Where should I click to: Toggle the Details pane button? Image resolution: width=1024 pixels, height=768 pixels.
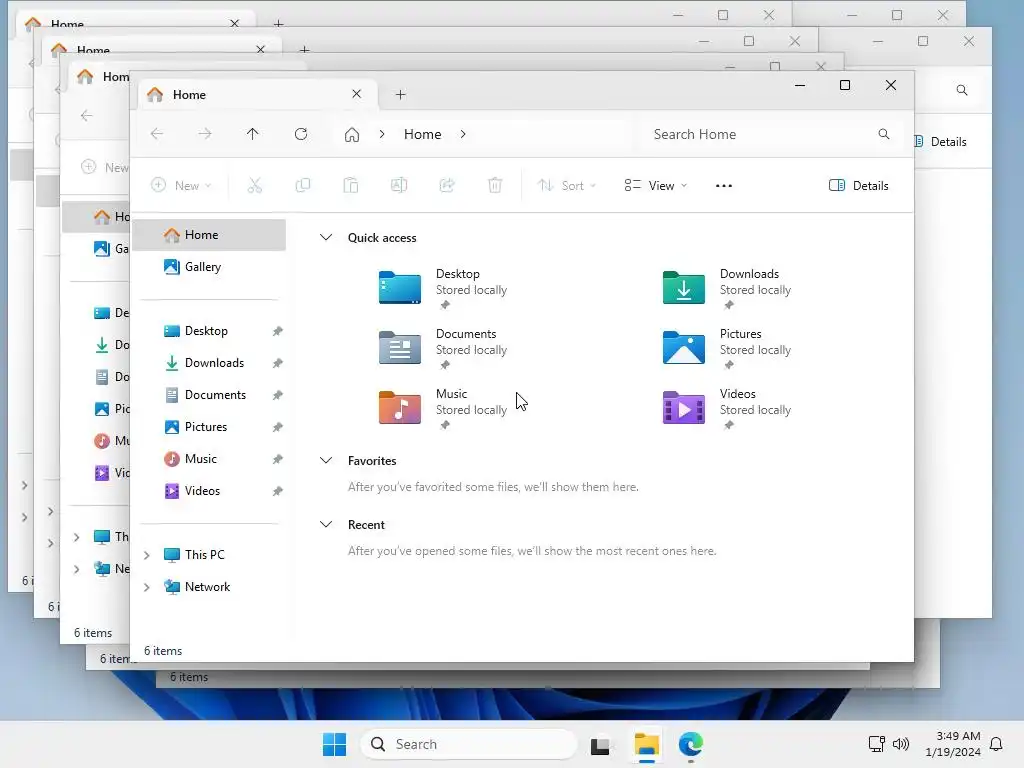click(x=859, y=185)
